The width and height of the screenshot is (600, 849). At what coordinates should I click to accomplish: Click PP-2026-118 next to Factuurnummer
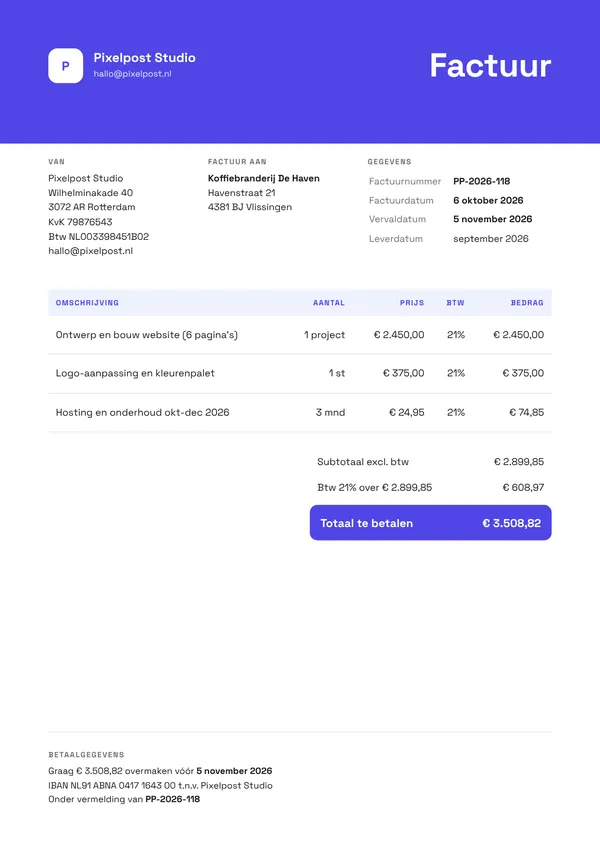click(x=482, y=181)
